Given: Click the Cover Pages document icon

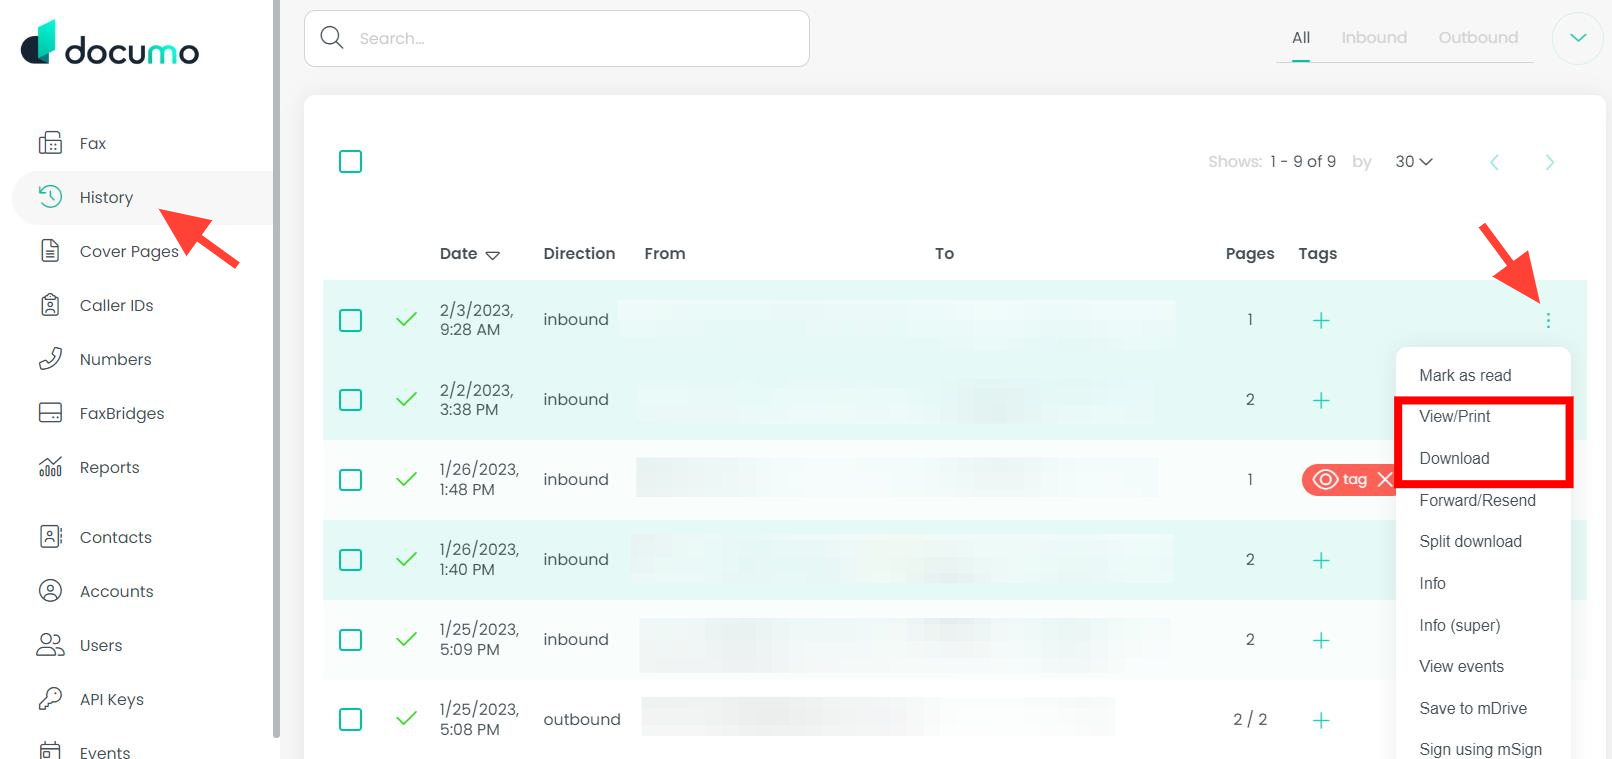Looking at the screenshot, I should [x=50, y=251].
